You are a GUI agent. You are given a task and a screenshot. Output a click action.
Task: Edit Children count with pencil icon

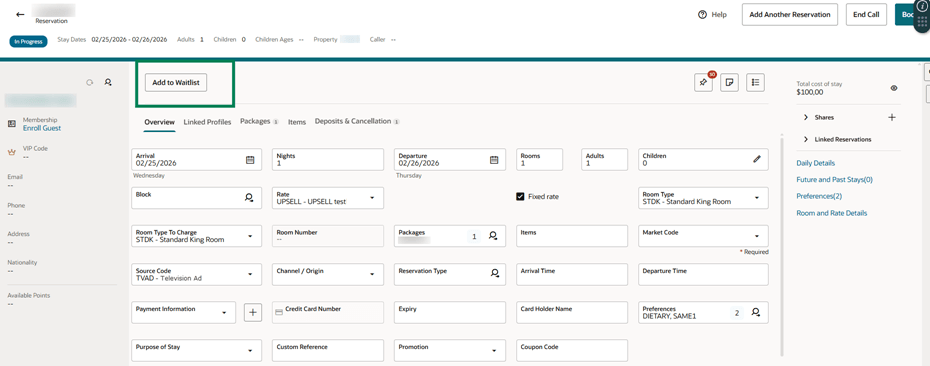tap(757, 159)
